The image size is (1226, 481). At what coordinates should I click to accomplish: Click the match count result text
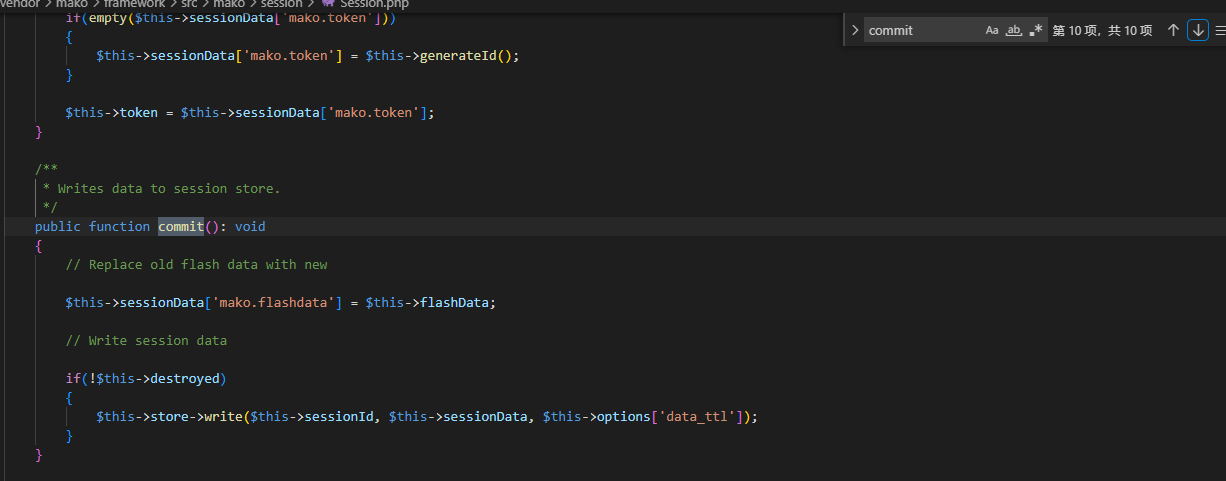(x=1102, y=30)
